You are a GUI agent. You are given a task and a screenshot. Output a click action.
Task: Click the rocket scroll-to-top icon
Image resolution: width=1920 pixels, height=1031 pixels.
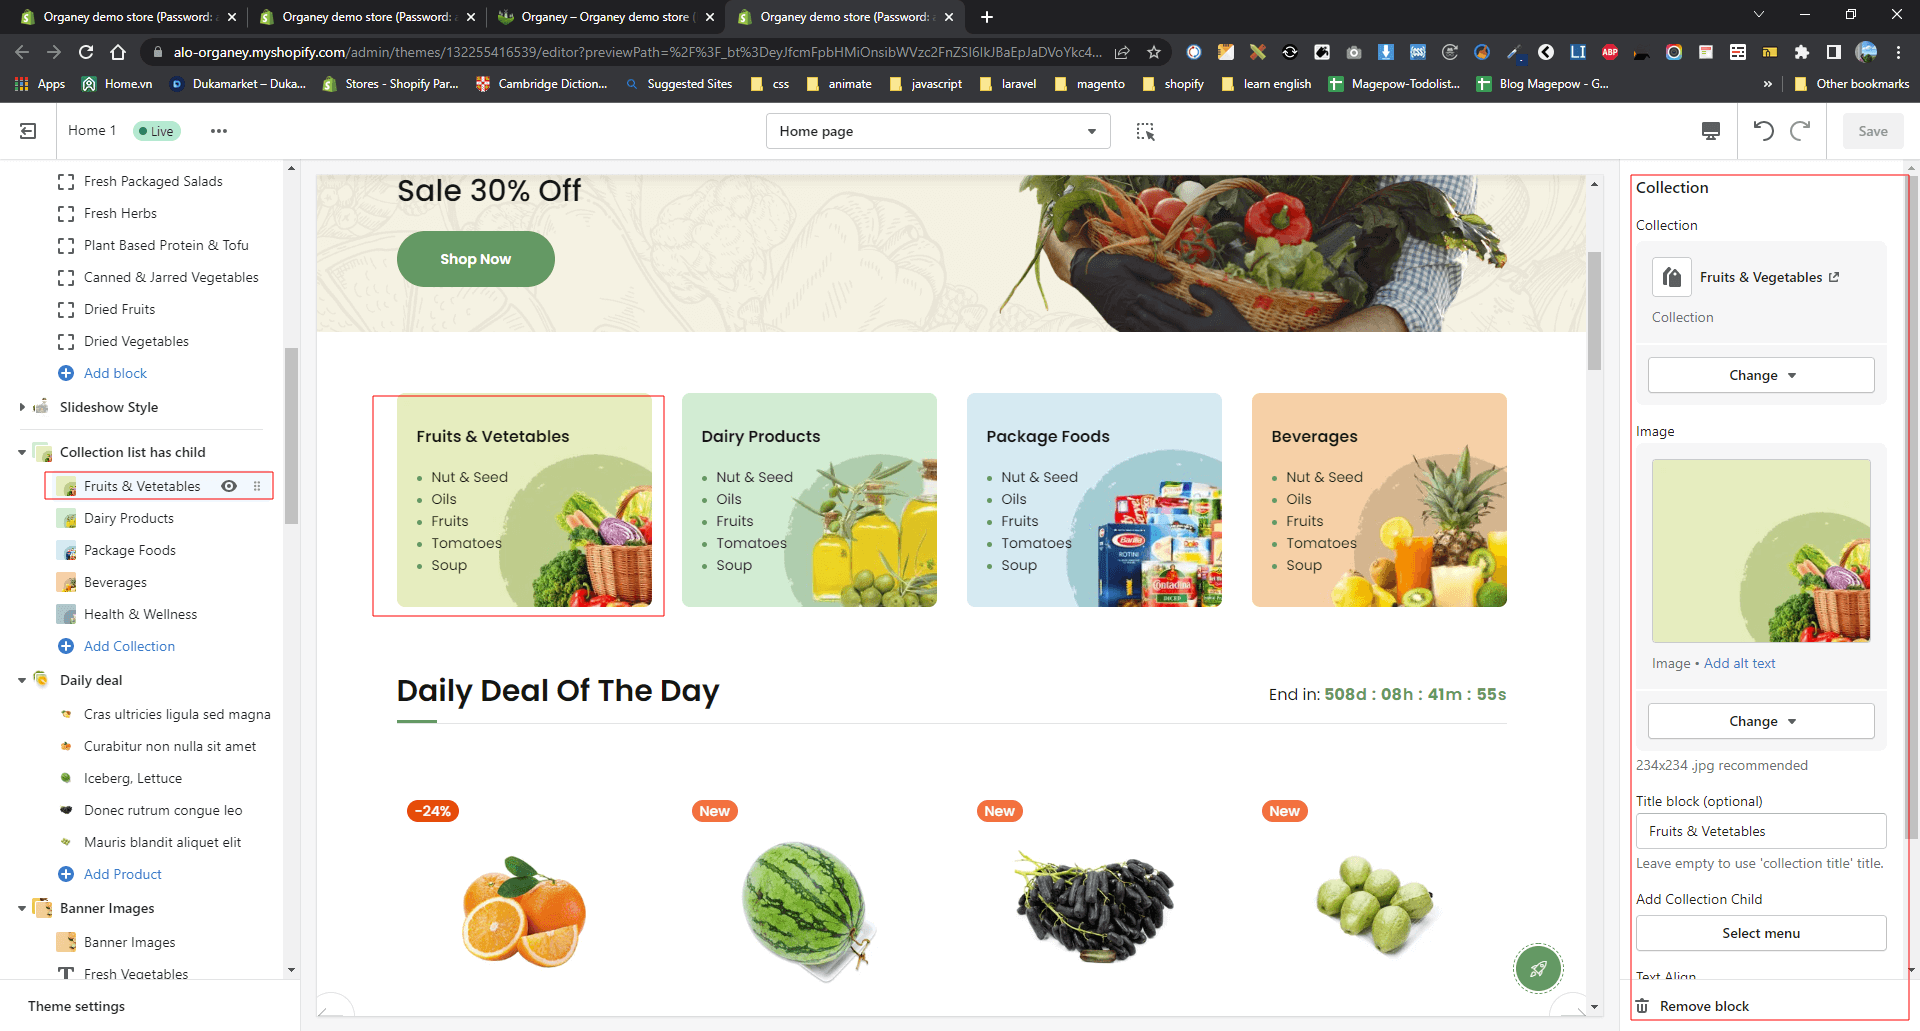point(1538,968)
